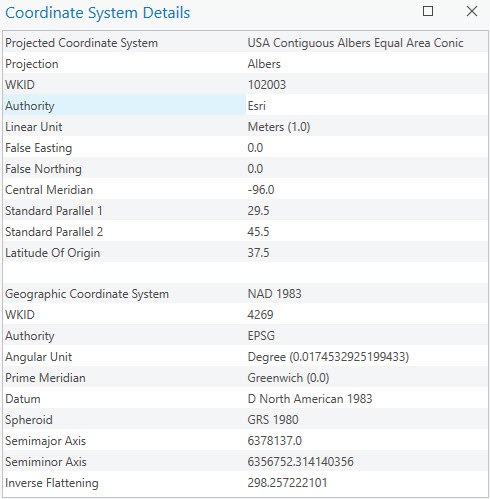Viewport: 490px width, 499px height.
Task: Select the Projected Coordinate System row
Action: [x=245, y=43]
